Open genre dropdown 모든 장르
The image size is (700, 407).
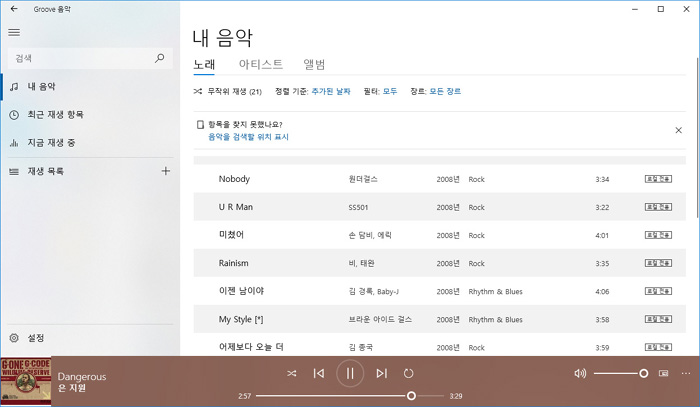[445, 91]
